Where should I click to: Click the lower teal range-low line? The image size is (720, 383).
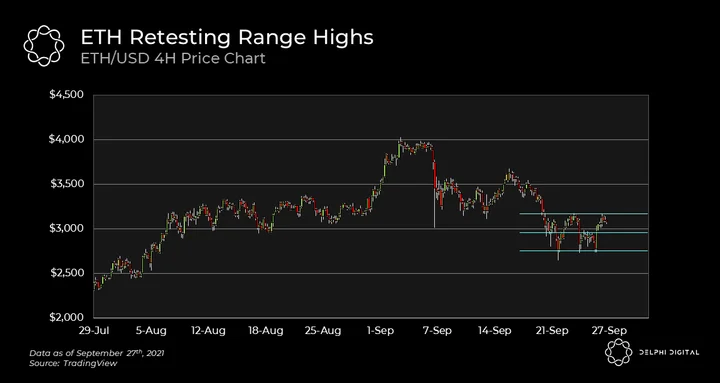584,251
